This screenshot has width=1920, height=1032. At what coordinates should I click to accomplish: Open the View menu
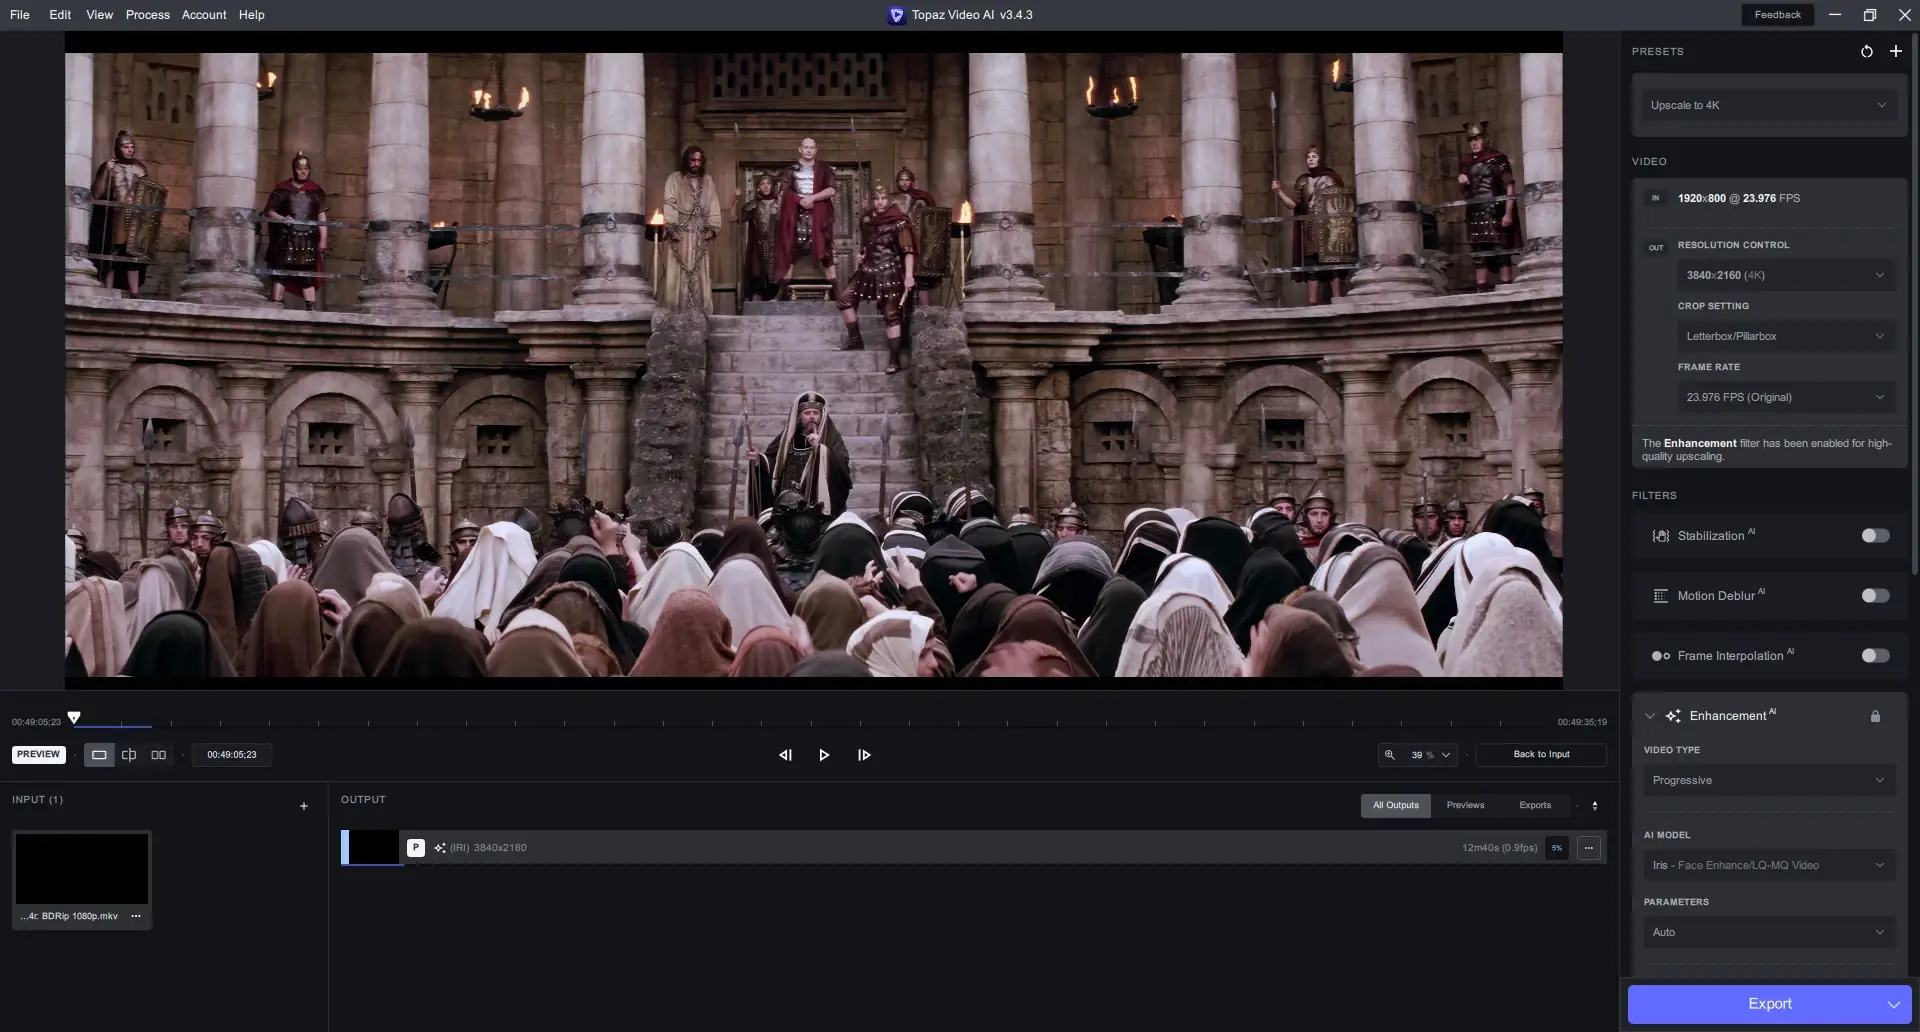[99, 15]
